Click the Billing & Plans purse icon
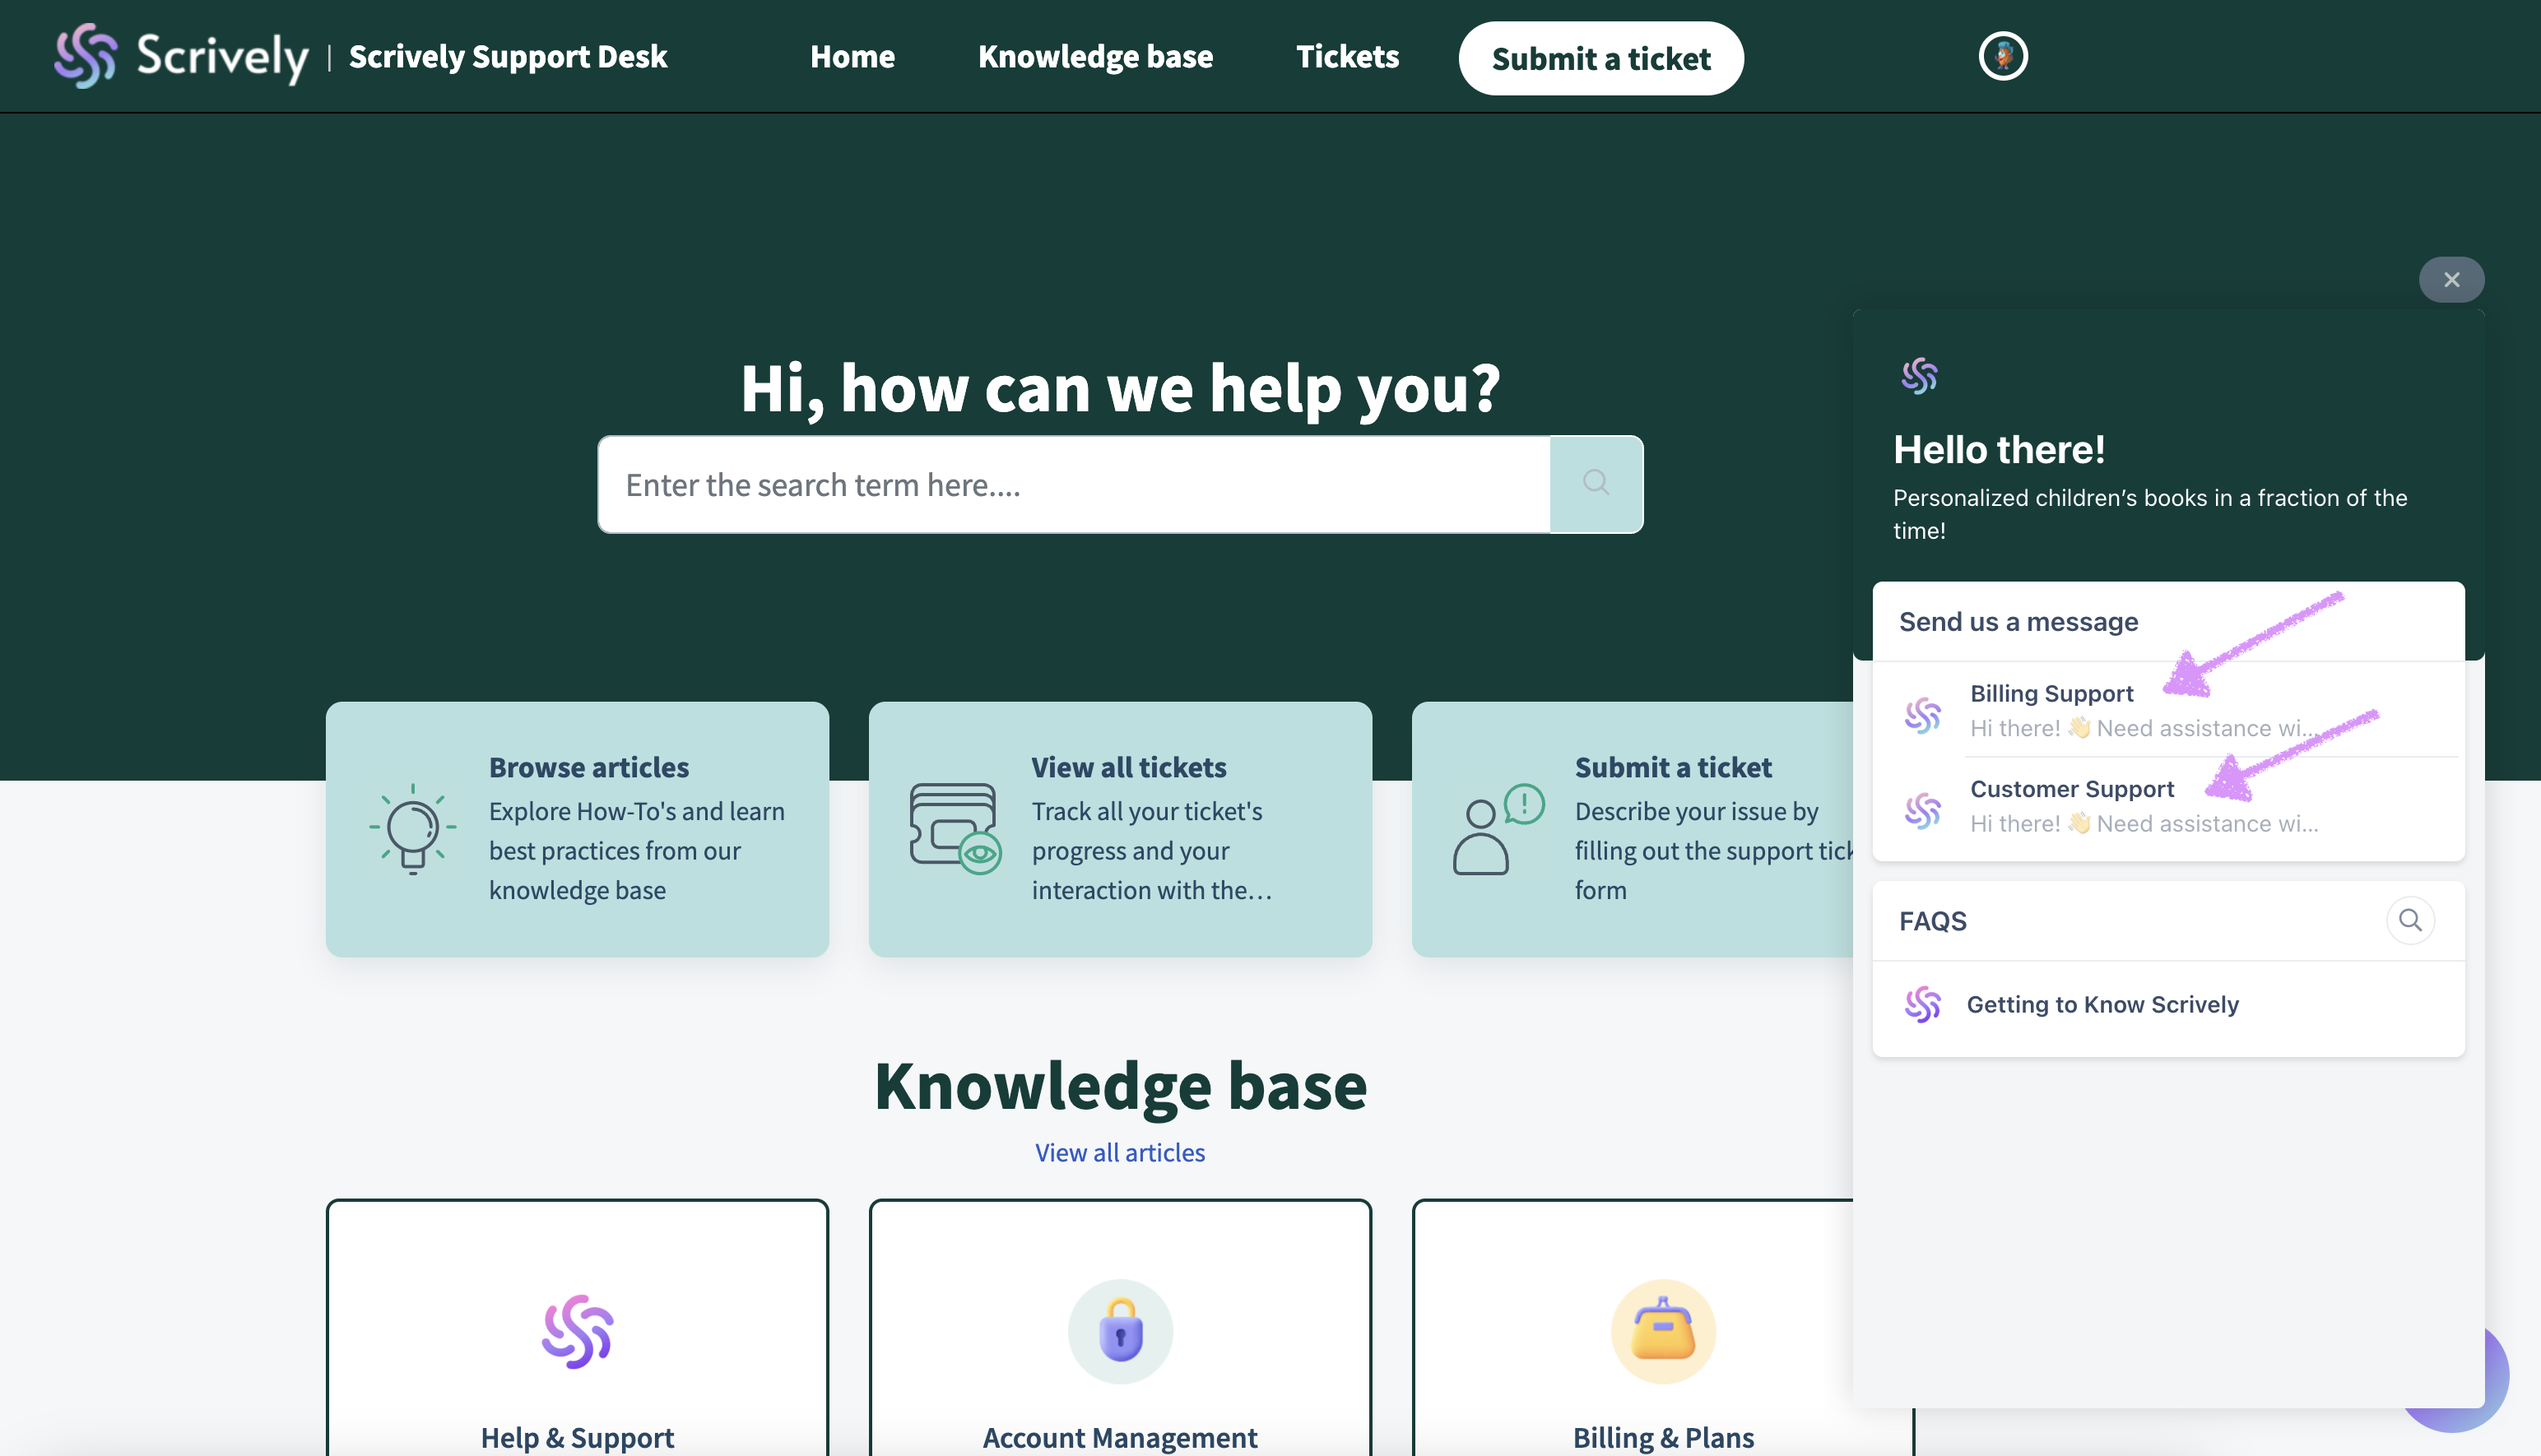2541x1456 pixels. pos(1662,1331)
